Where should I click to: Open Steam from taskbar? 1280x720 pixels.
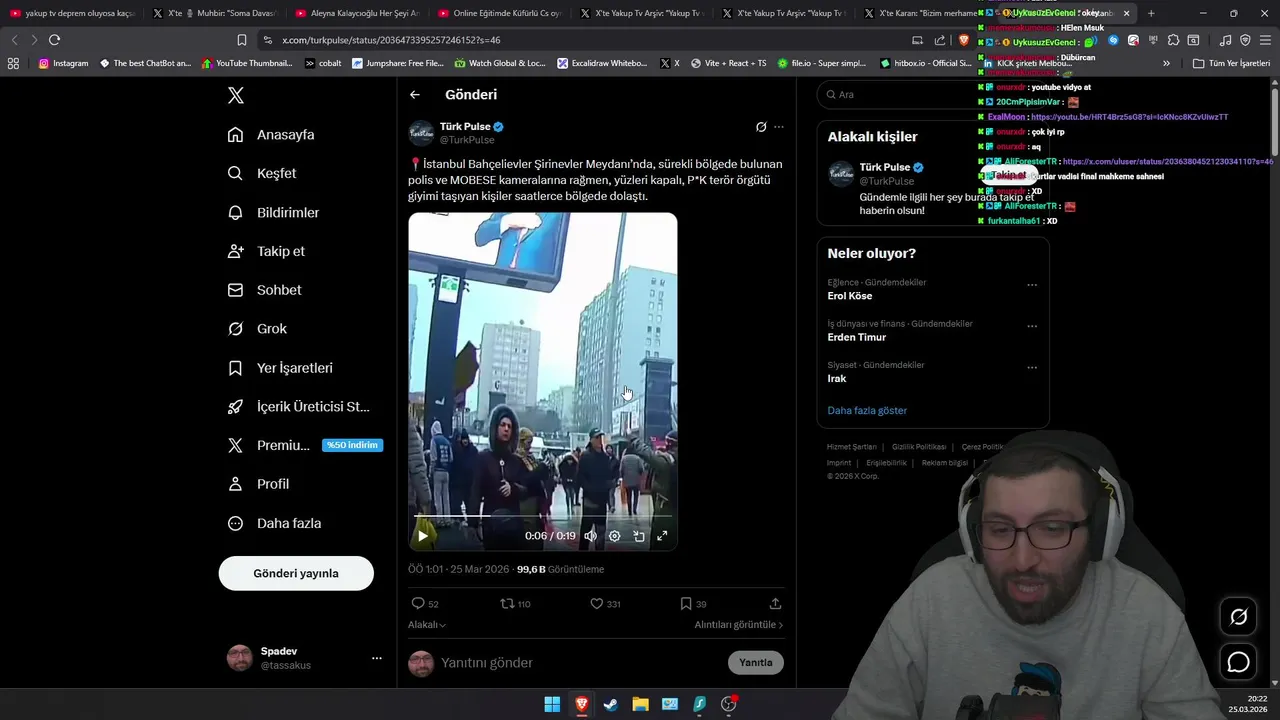pos(611,704)
